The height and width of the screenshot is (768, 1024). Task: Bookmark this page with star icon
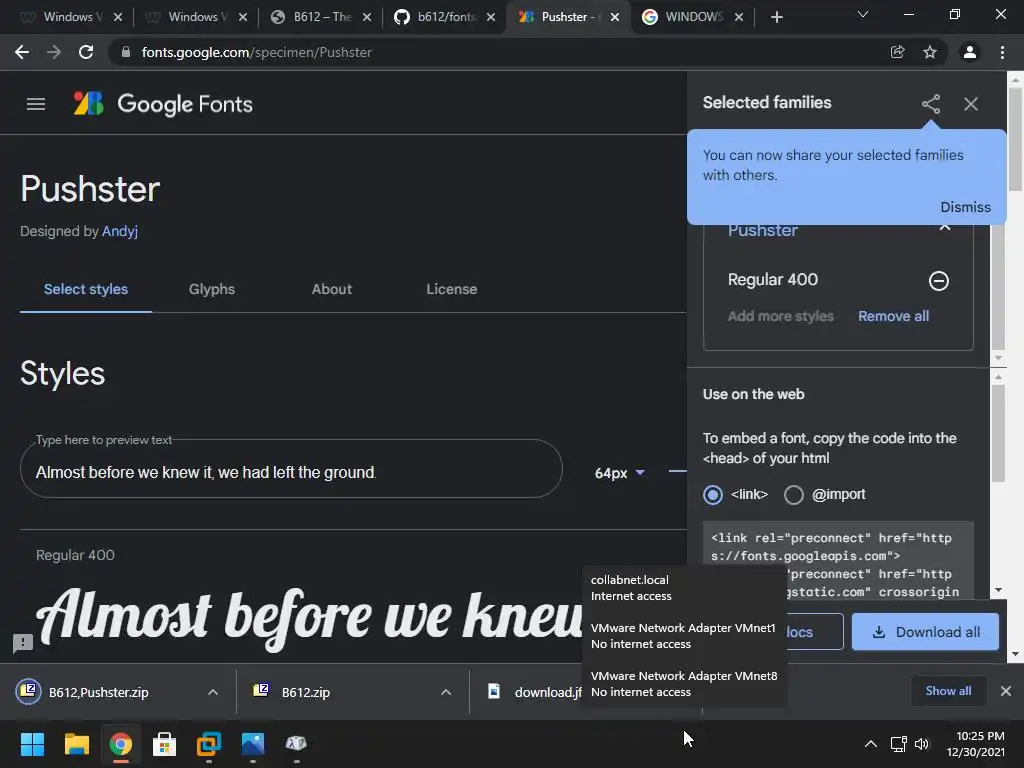point(930,52)
